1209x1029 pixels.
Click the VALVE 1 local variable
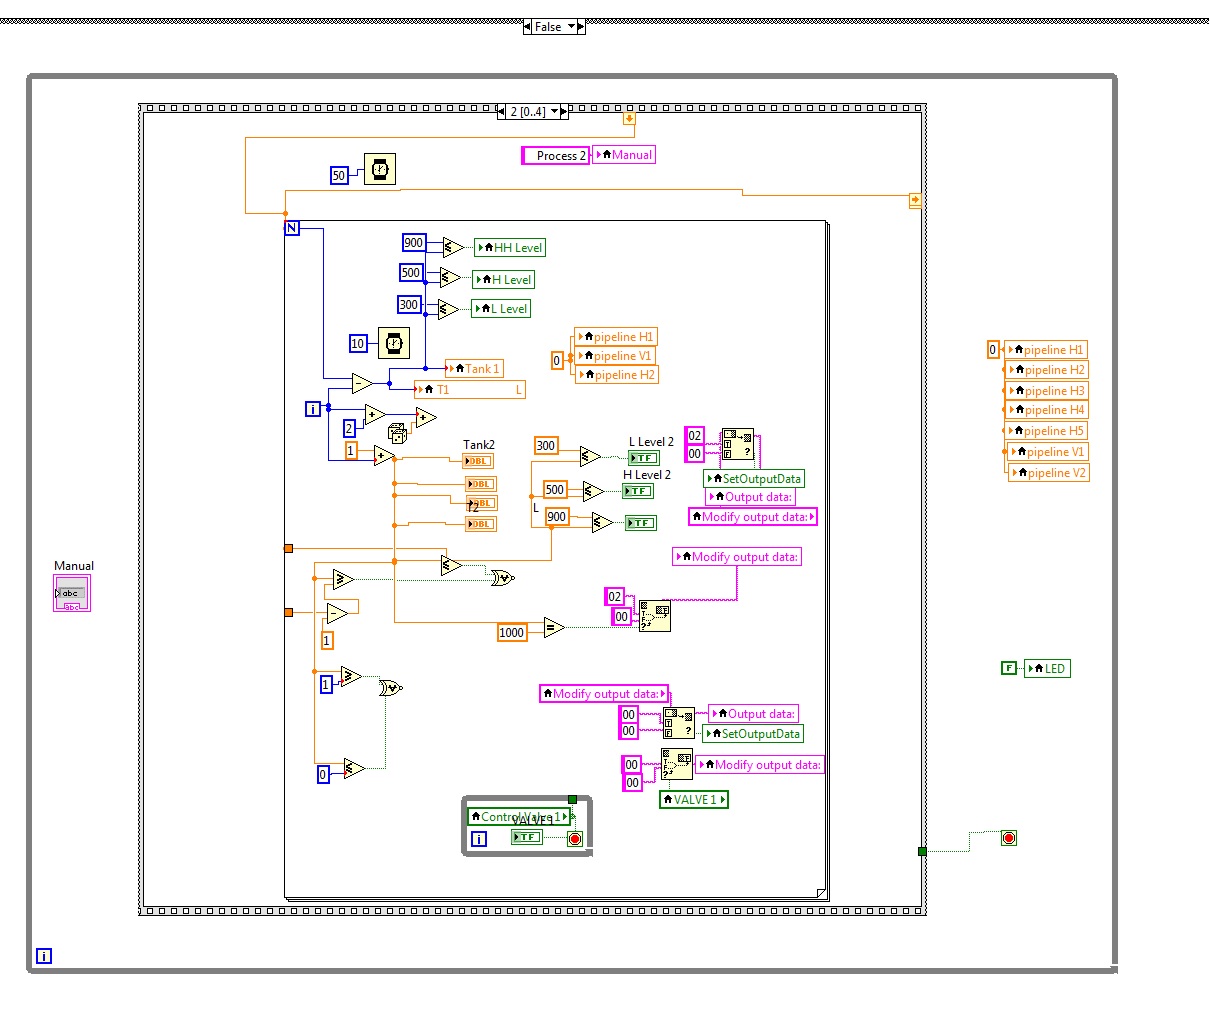694,799
